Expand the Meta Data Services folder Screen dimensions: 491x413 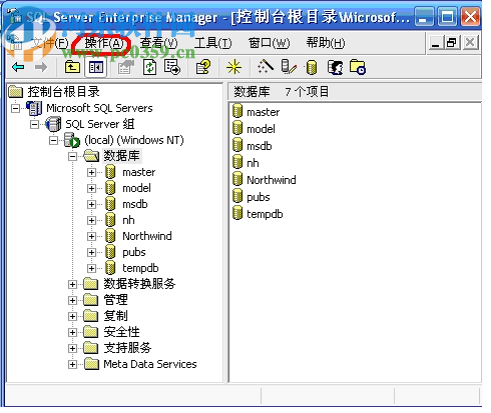[x=72, y=365]
